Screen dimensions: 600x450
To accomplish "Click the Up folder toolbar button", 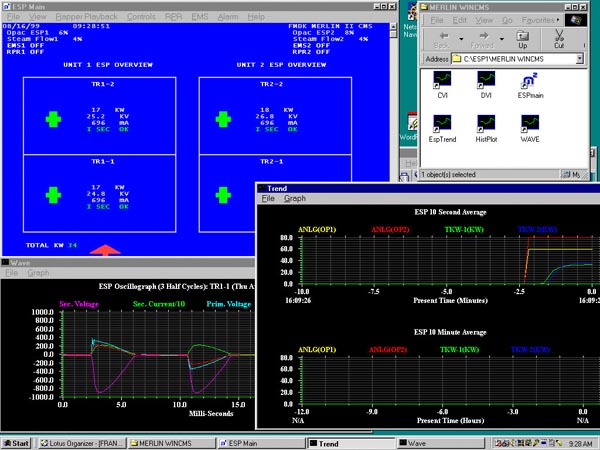I will [522, 38].
